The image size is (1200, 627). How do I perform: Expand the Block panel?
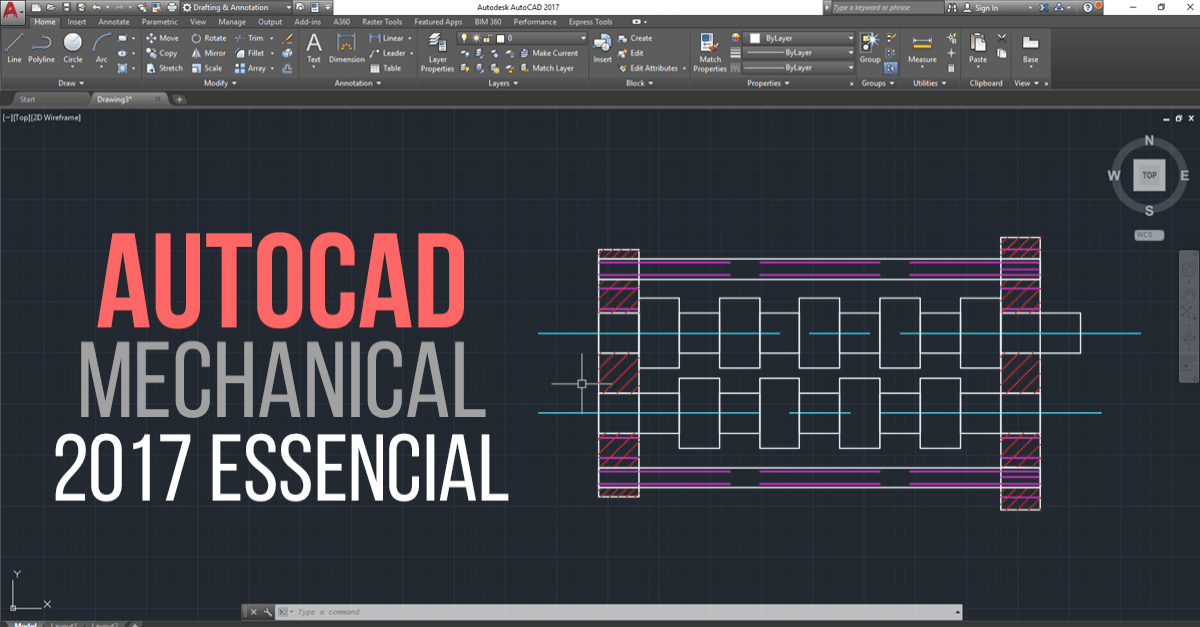click(x=638, y=83)
